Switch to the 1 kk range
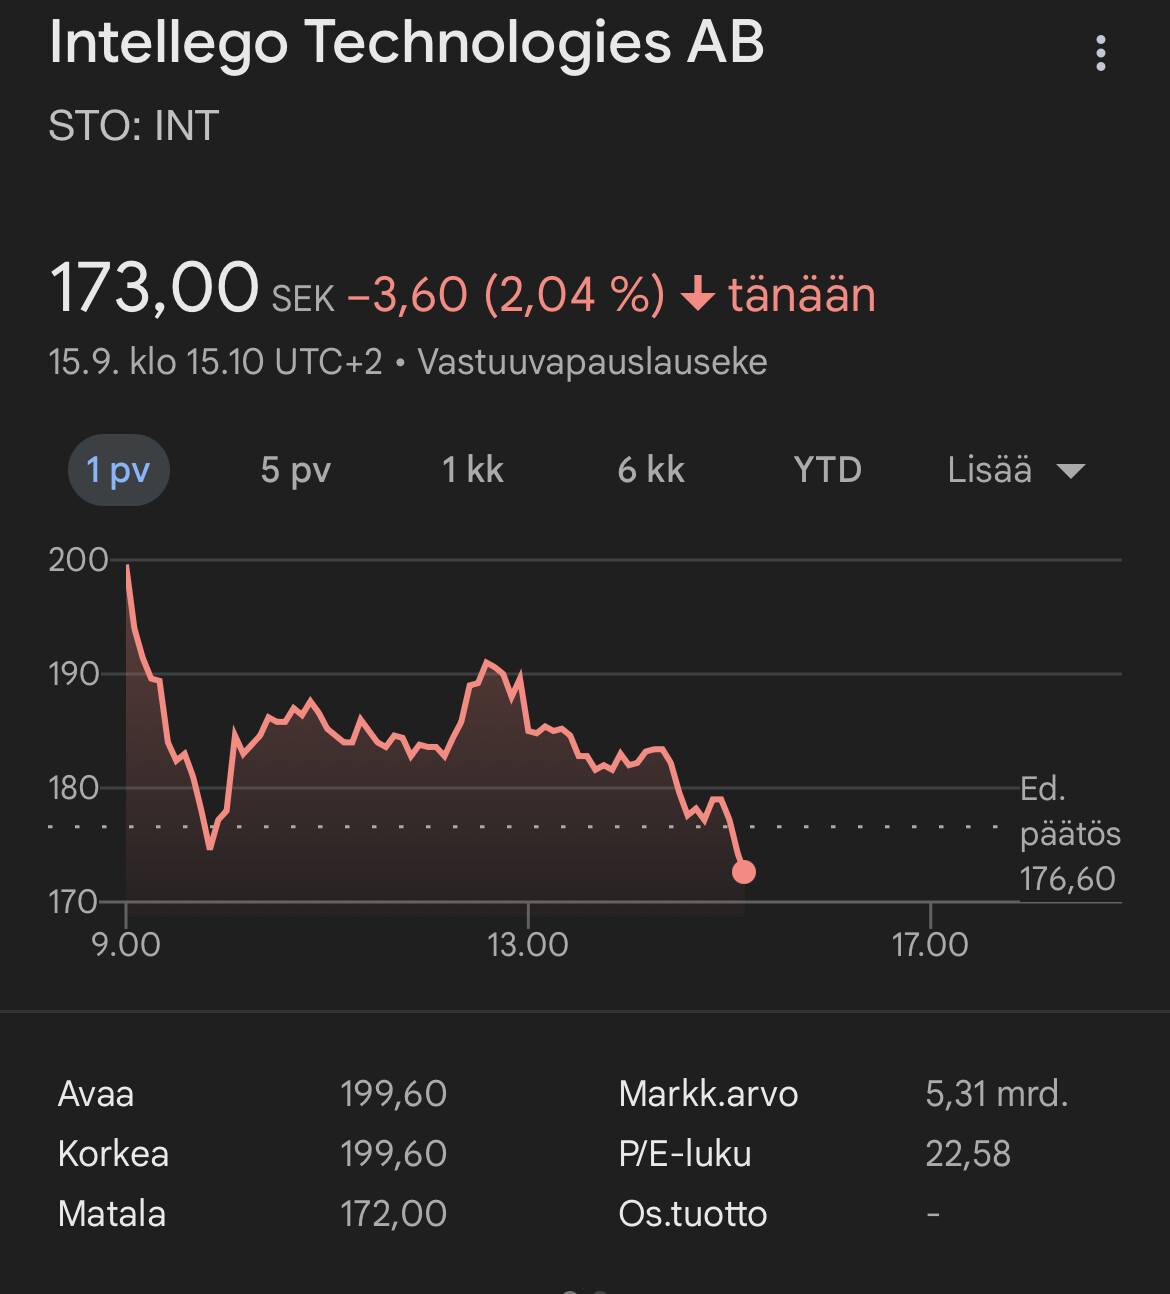The height and width of the screenshot is (1294, 1170). tap(472, 470)
